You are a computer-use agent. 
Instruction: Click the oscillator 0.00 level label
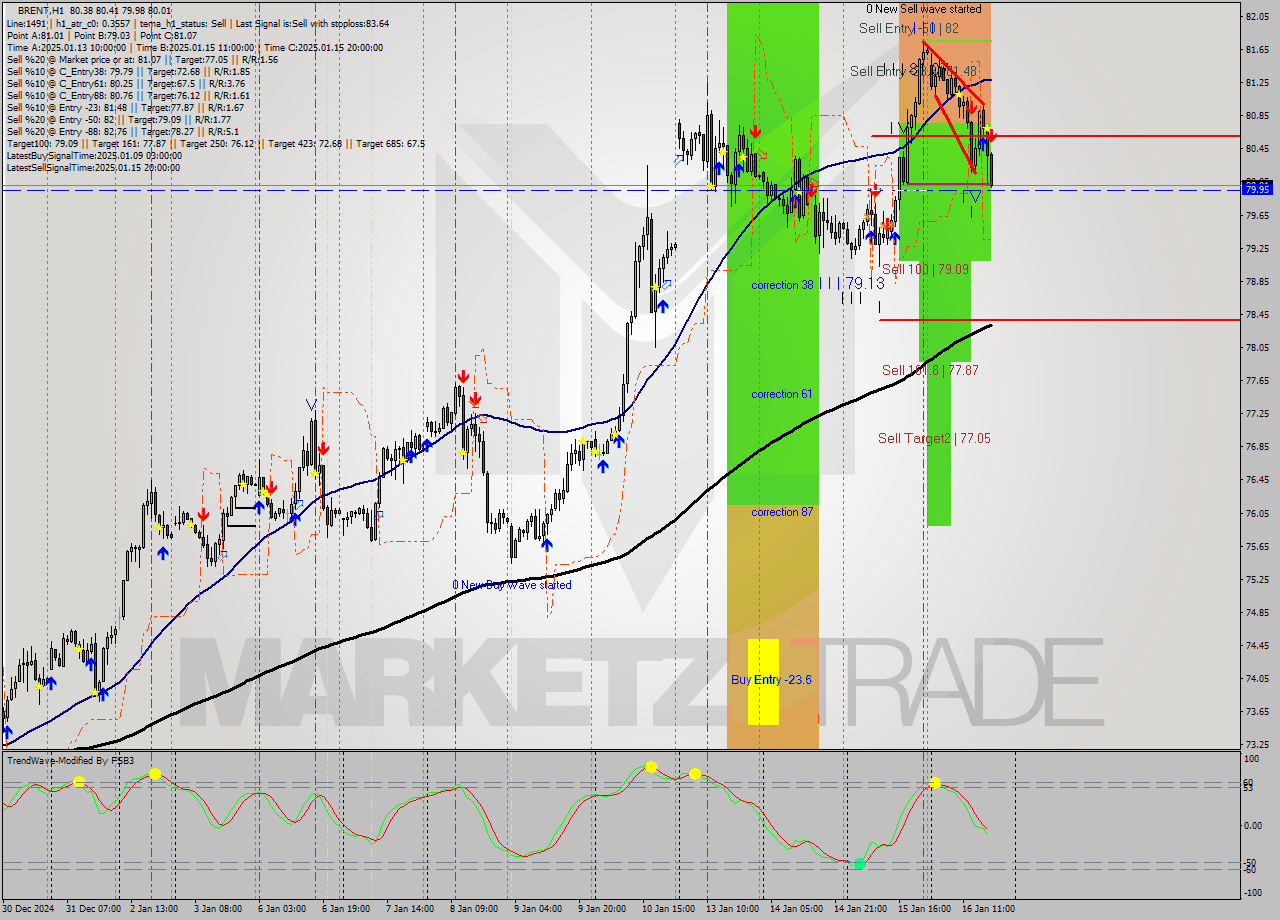(x=1255, y=826)
